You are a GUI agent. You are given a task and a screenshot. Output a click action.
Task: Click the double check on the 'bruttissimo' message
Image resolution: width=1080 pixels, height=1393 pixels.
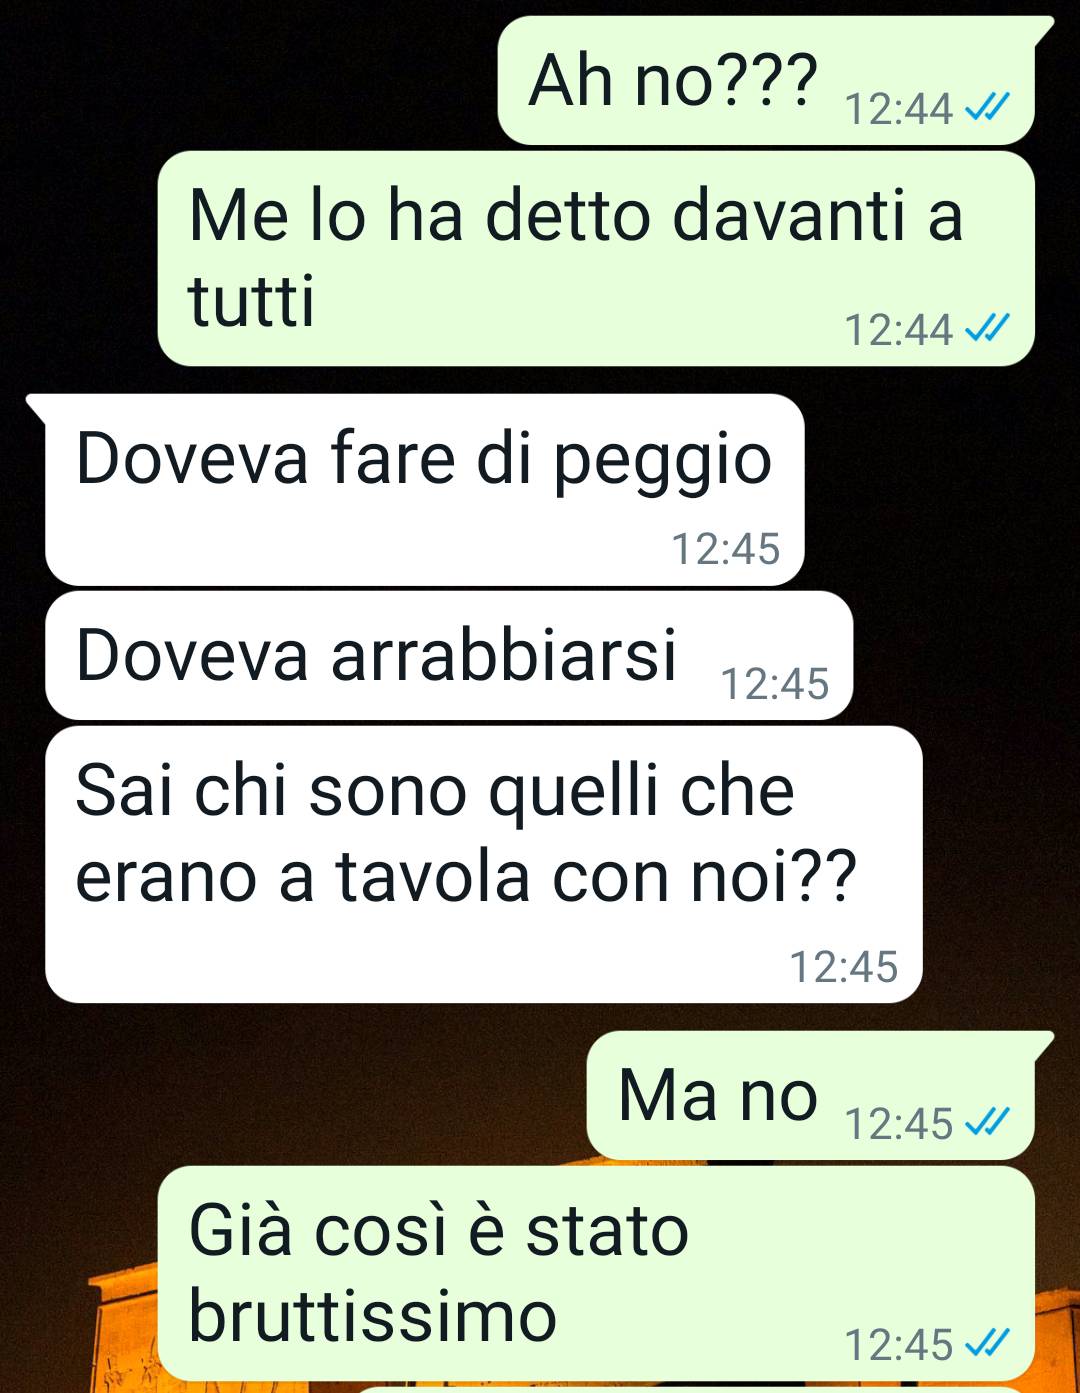pyautogui.click(x=987, y=1343)
